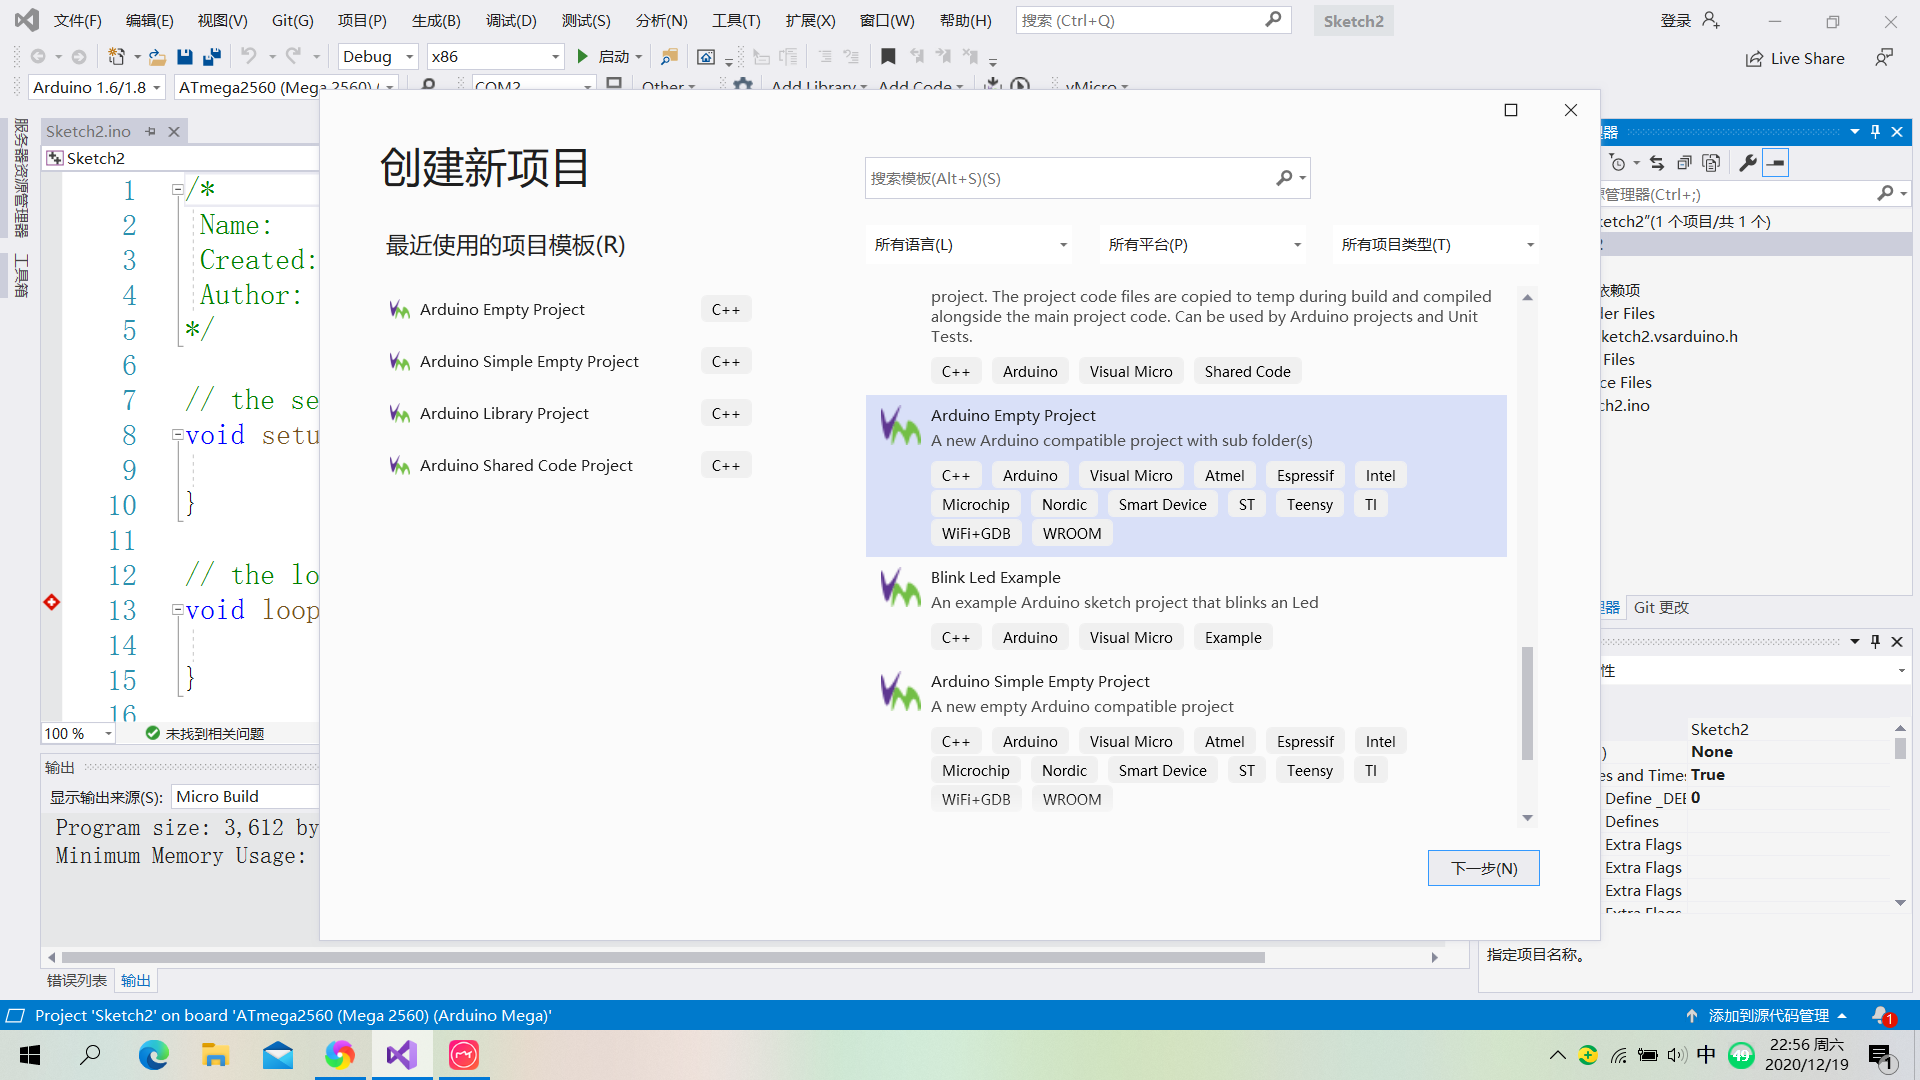1920x1080 pixels.
Task: Expand the 所有项目类型 project type dropdown
Action: coord(1436,245)
